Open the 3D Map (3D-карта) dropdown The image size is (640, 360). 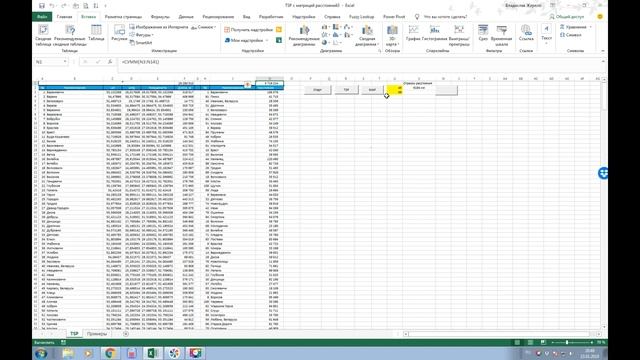[x=392, y=35]
